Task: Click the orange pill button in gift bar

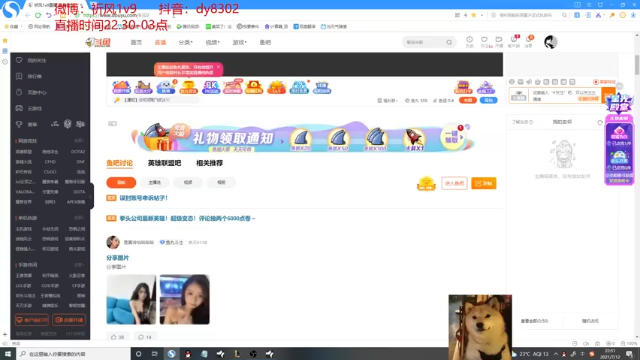Action: tap(468, 100)
